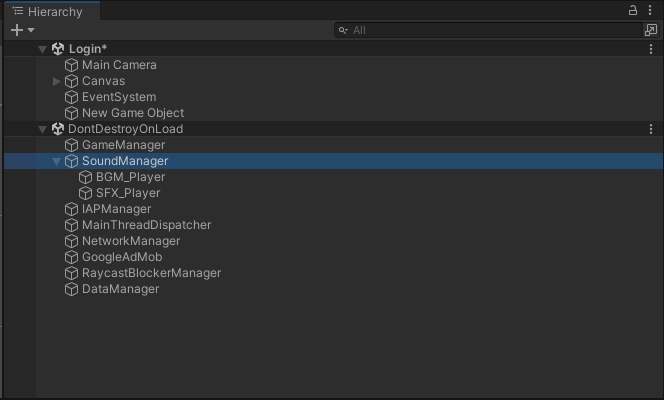Select the MainThreadDispatcher object
The width and height of the screenshot is (664, 400).
pos(147,225)
